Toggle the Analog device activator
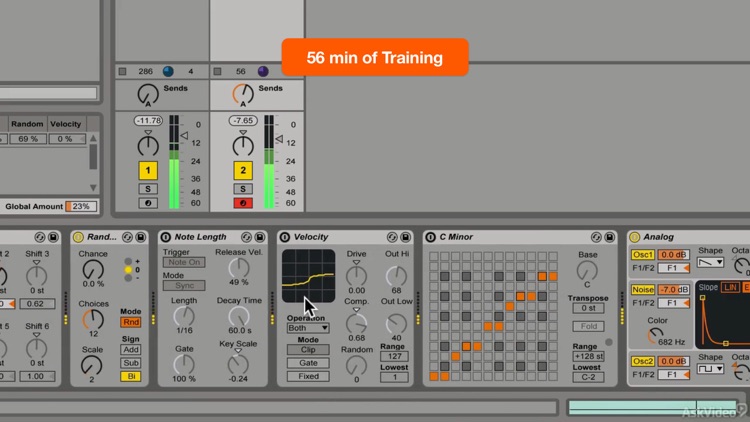 [x=635, y=237]
